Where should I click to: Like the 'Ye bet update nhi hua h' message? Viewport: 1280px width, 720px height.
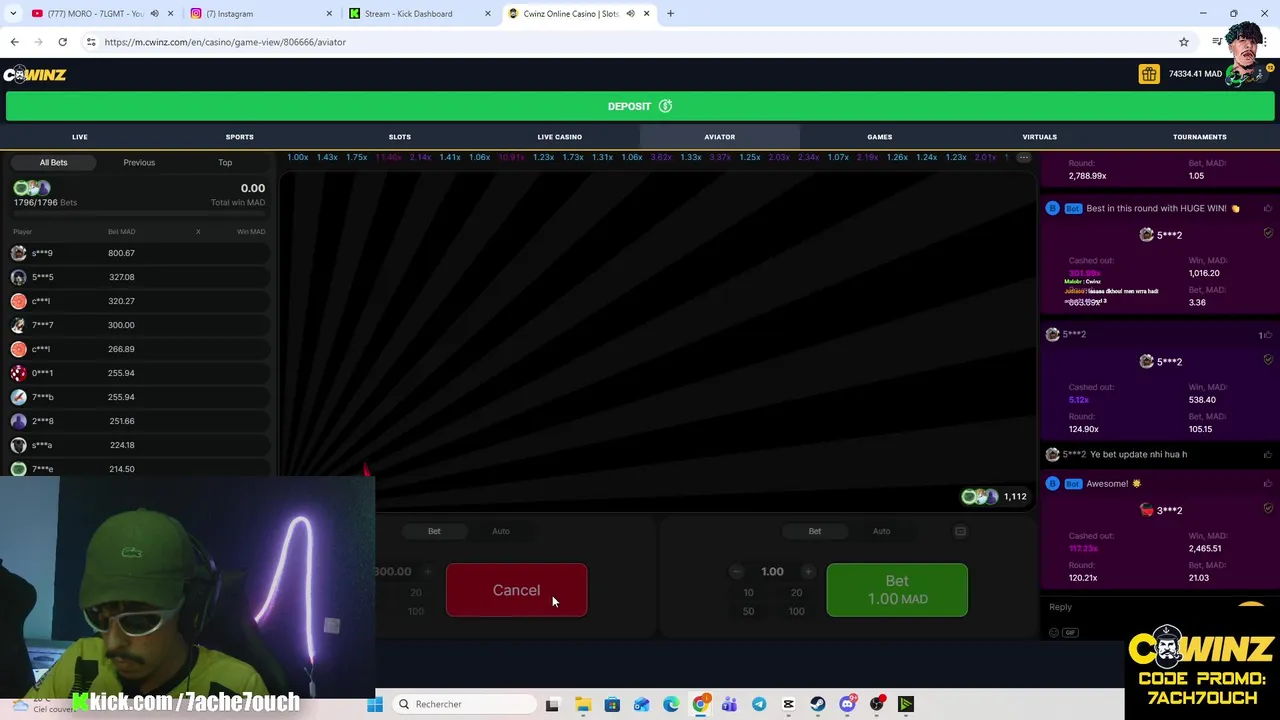(x=1267, y=454)
